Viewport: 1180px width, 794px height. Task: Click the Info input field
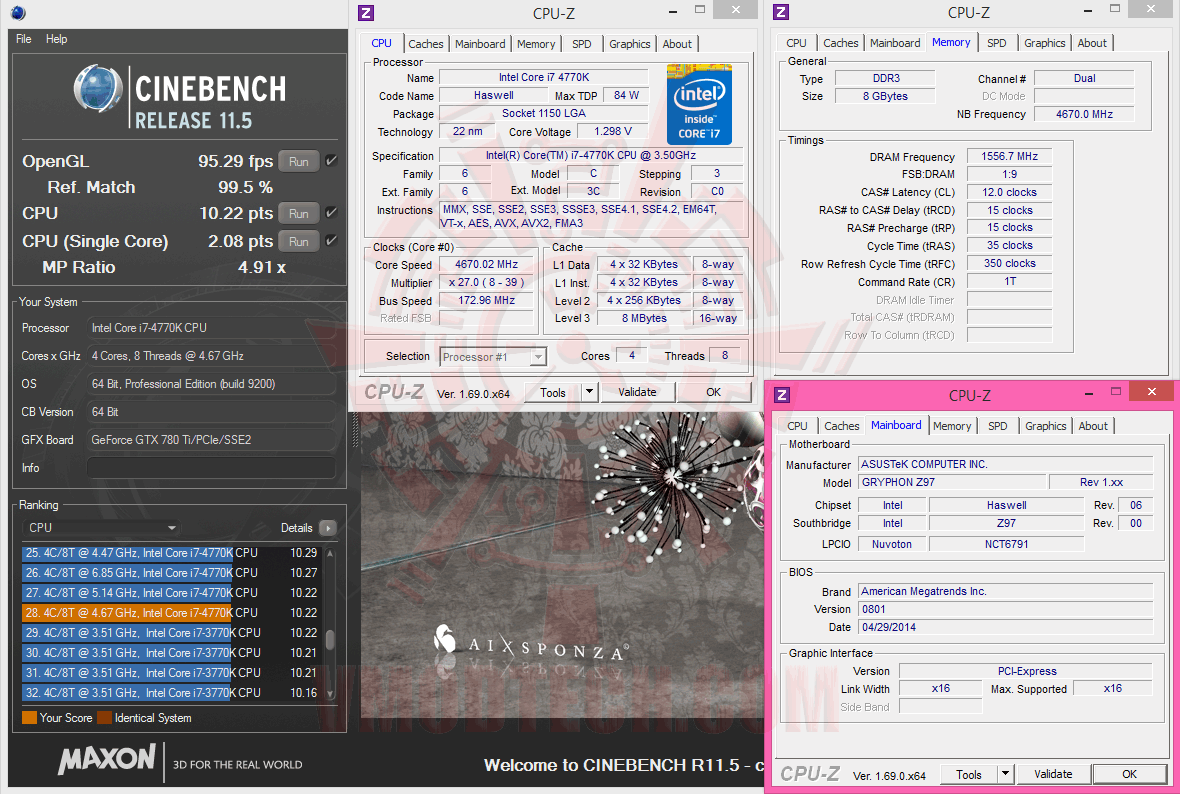click(x=211, y=468)
